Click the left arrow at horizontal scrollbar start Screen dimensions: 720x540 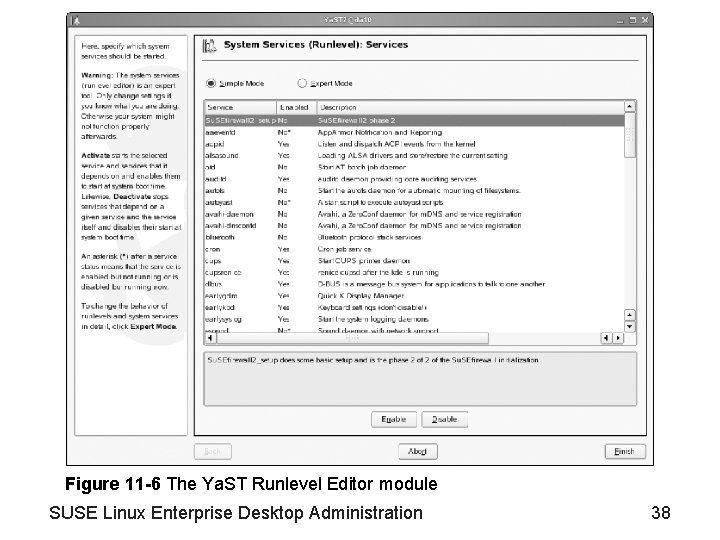pyautogui.click(x=210, y=338)
